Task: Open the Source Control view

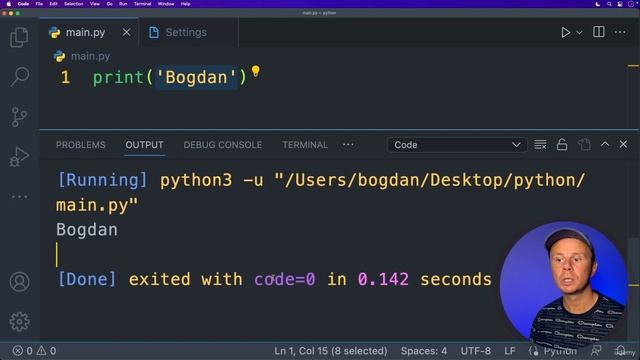Action: click(x=19, y=117)
